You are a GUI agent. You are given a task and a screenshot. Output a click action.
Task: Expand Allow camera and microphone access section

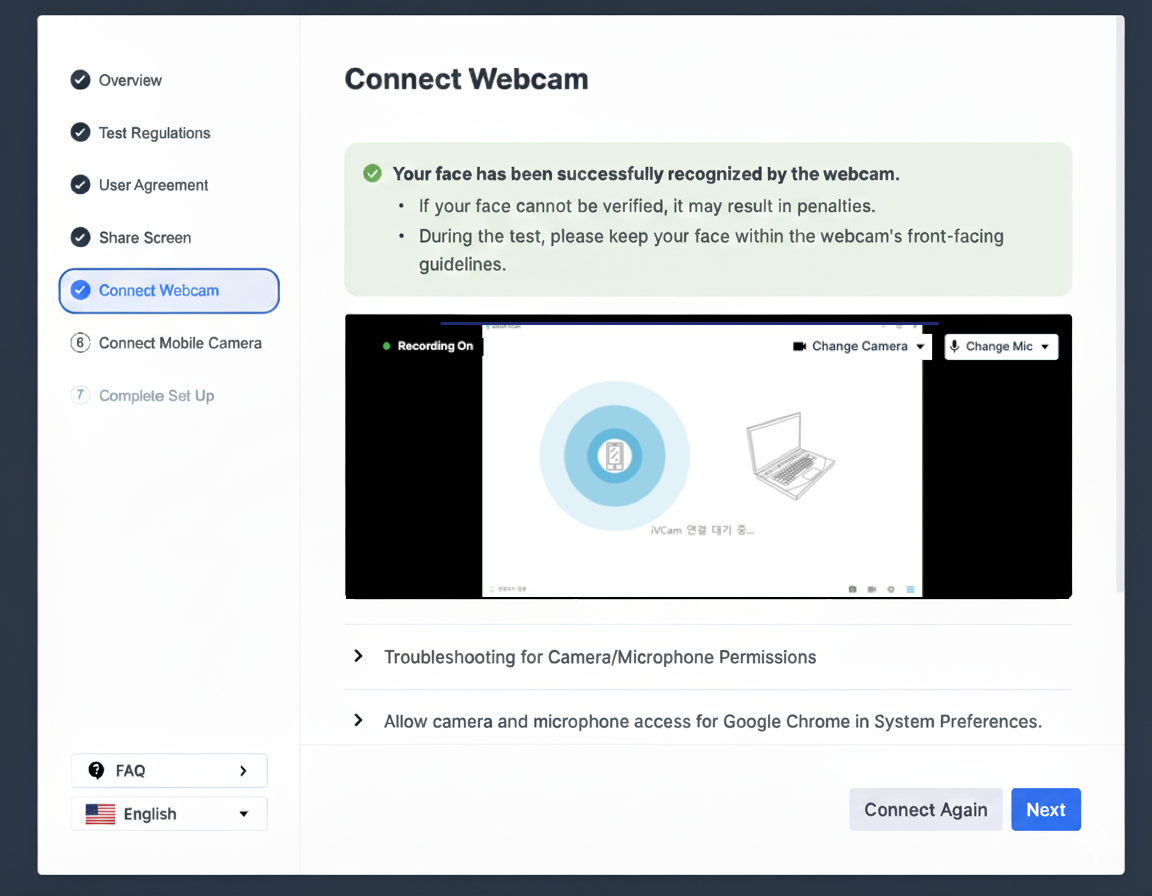tap(712, 721)
